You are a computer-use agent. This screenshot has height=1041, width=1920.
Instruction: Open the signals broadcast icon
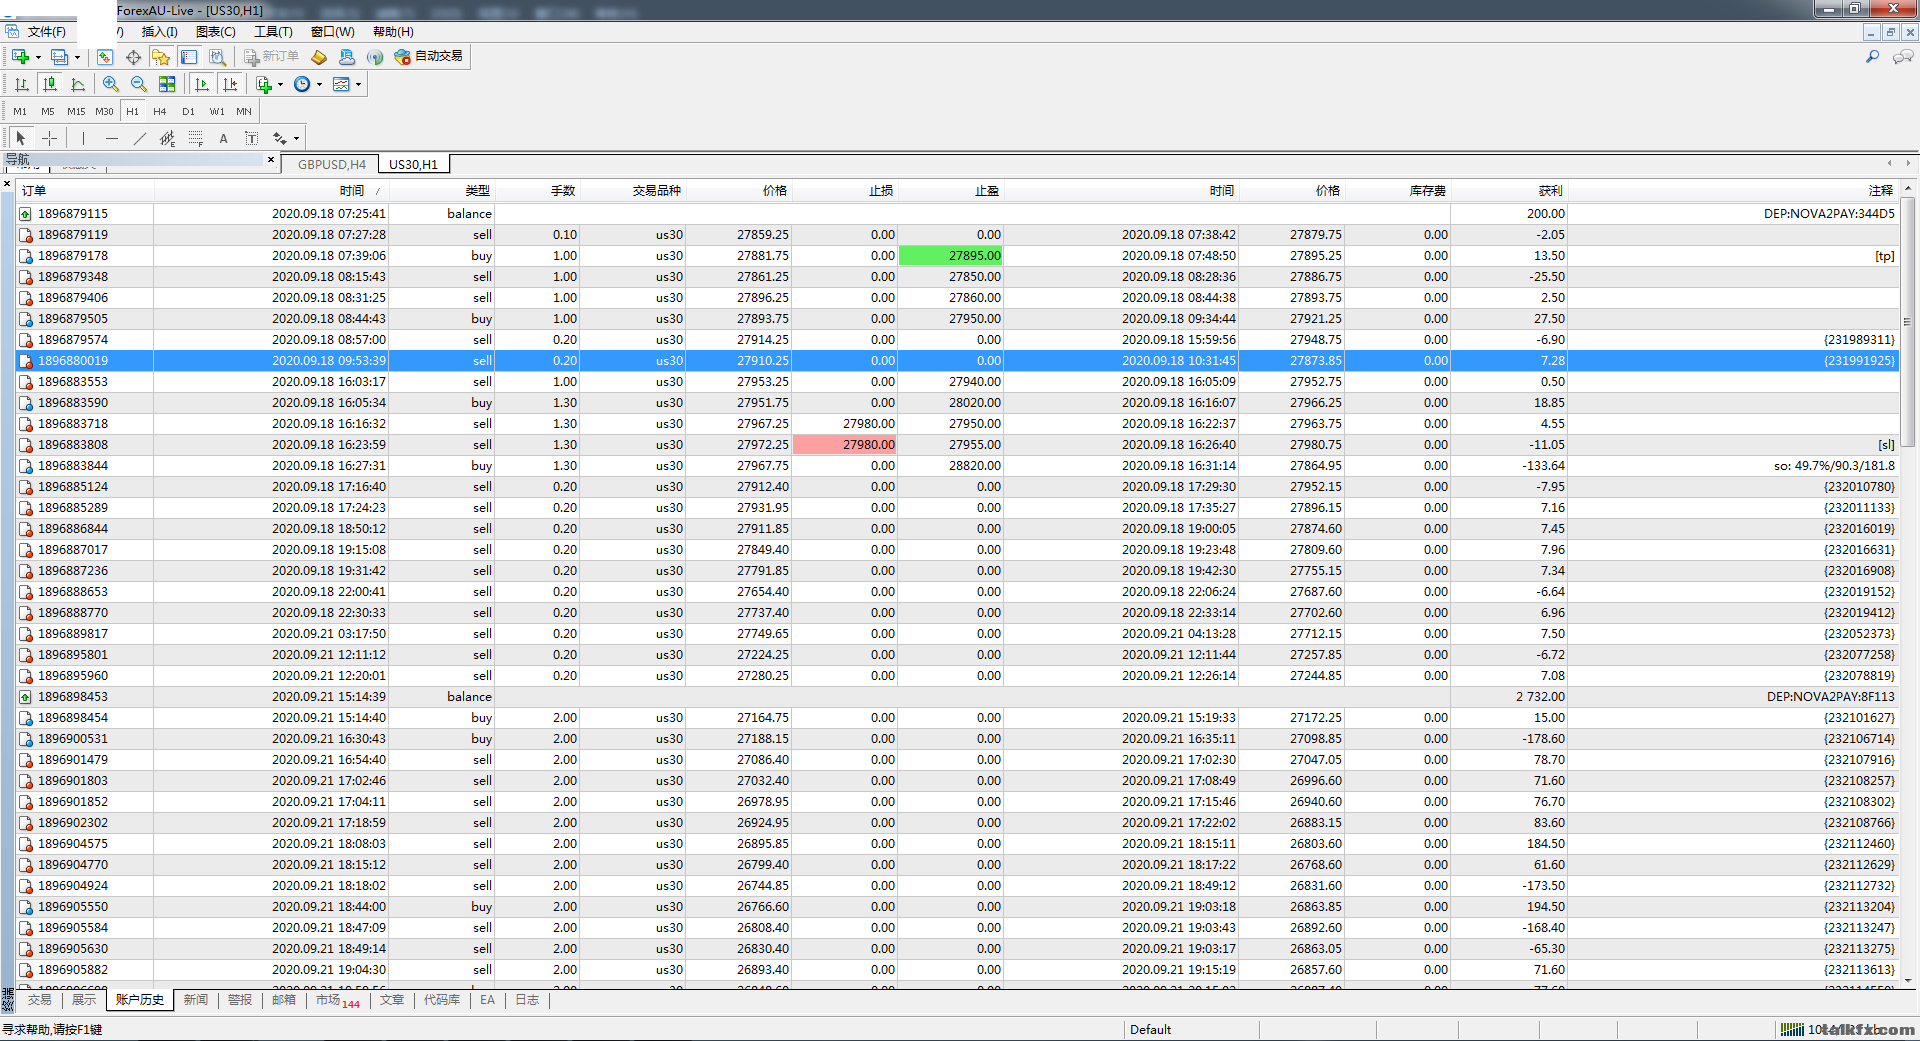pyautogui.click(x=375, y=57)
